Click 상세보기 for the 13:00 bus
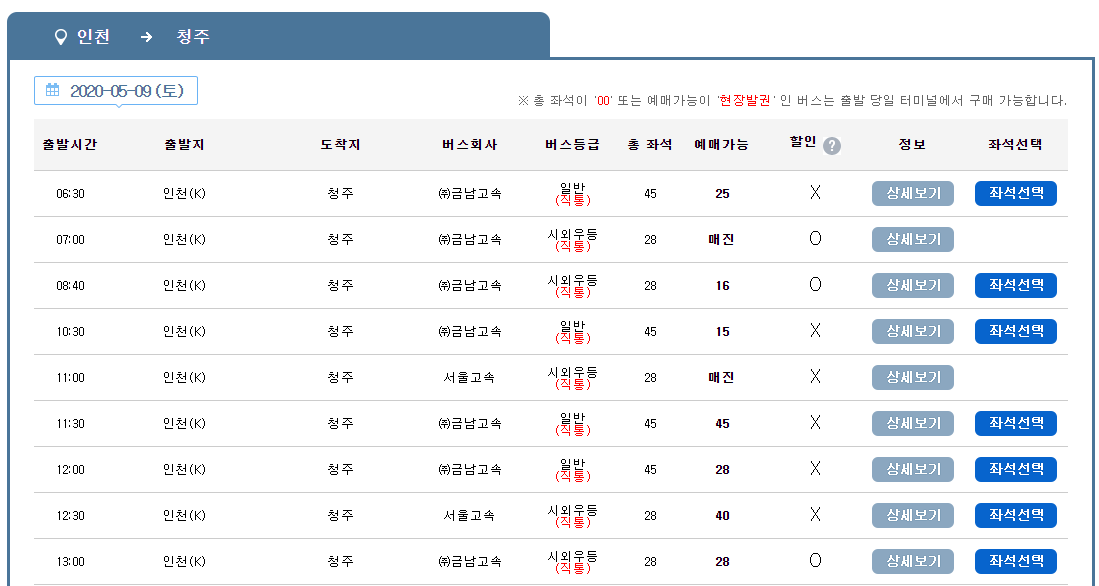The image size is (1099, 586). [913, 561]
